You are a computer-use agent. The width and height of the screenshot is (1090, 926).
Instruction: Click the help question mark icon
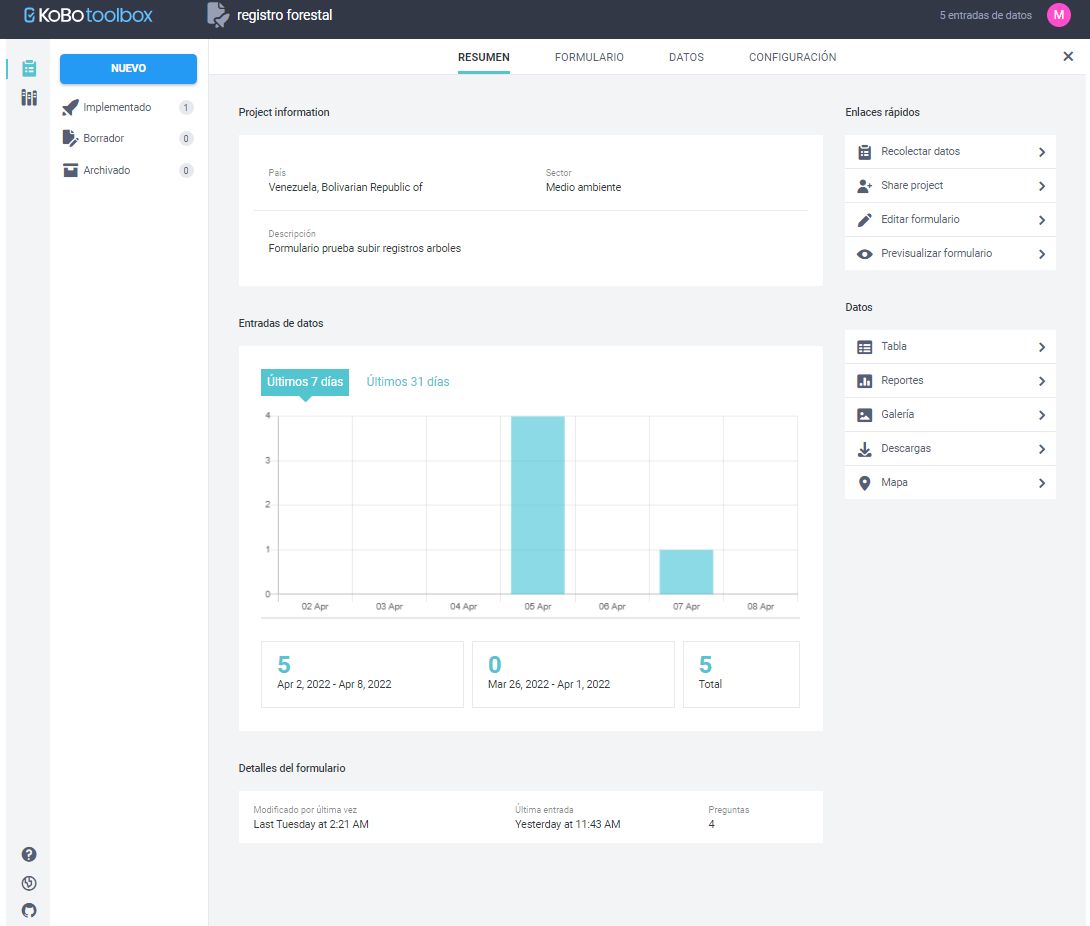(x=29, y=854)
